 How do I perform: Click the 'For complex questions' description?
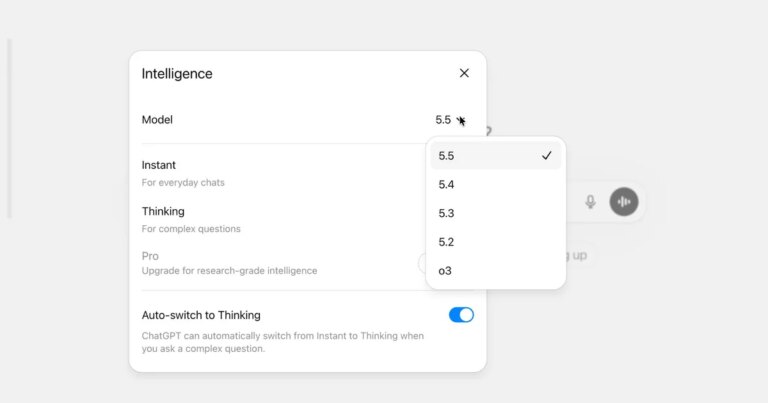[191, 229]
